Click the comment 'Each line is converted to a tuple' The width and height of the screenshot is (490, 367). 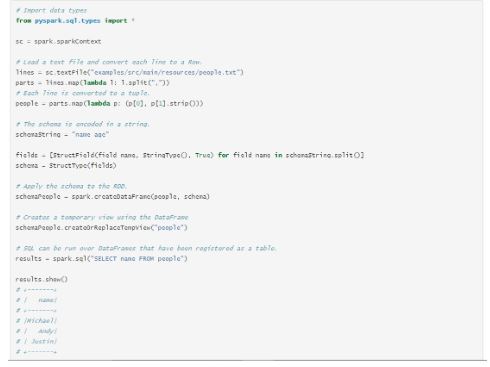83,93
